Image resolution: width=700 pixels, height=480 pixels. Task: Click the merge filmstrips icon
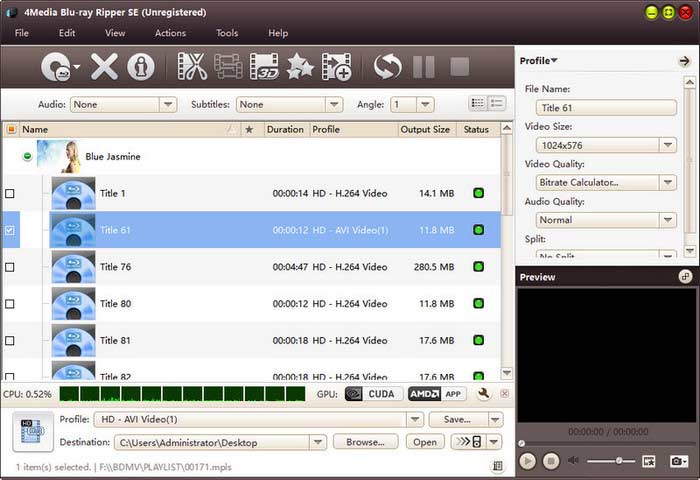click(x=228, y=67)
